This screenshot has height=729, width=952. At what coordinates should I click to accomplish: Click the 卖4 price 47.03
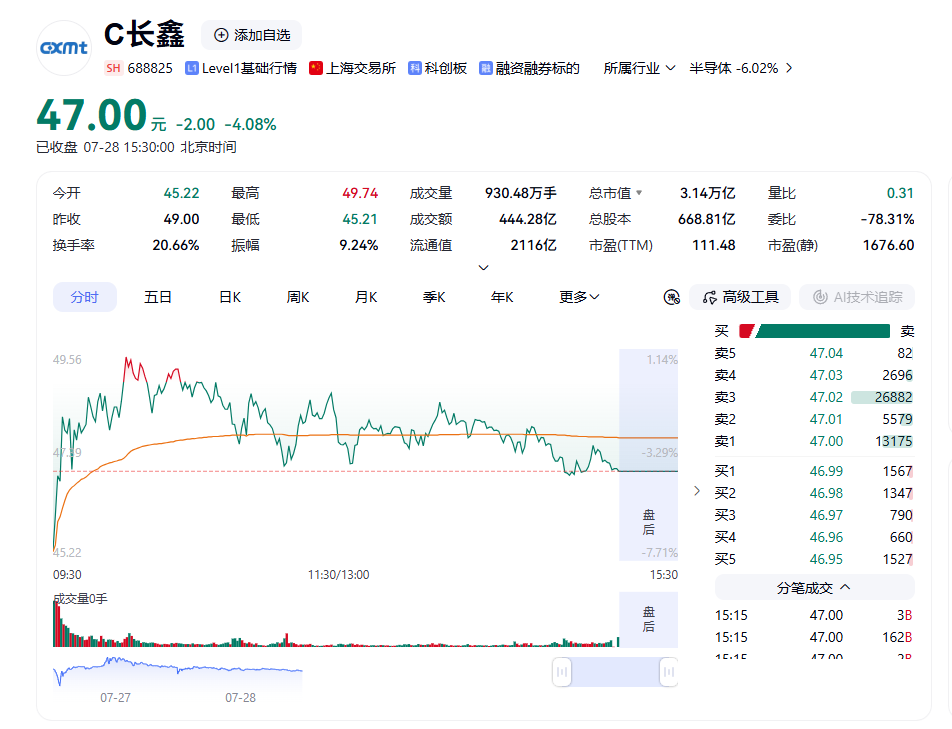point(826,375)
